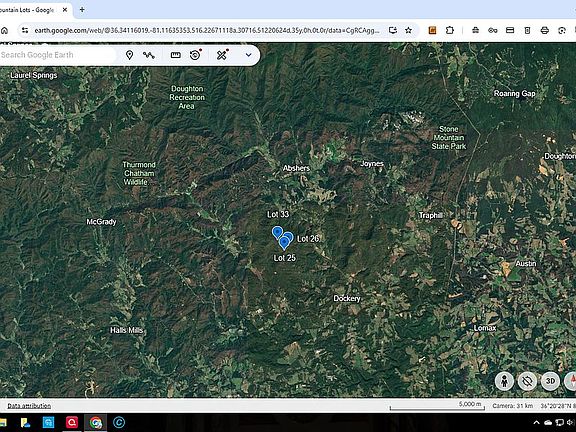The width and height of the screenshot is (576, 432).
Task: Click the Add placemark pin icon
Action: click(129, 55)
